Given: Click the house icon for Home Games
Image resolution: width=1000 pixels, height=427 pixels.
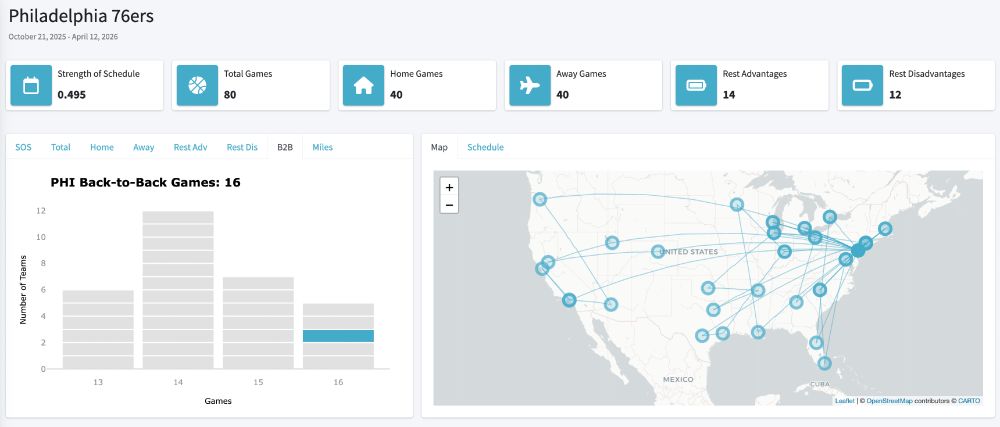Looking at the screenshot, I should tap(364, 85).
